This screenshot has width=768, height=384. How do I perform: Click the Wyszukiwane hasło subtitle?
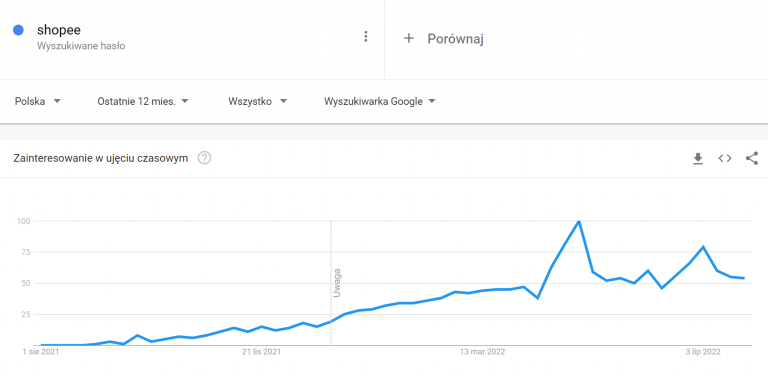pos(81,46)
